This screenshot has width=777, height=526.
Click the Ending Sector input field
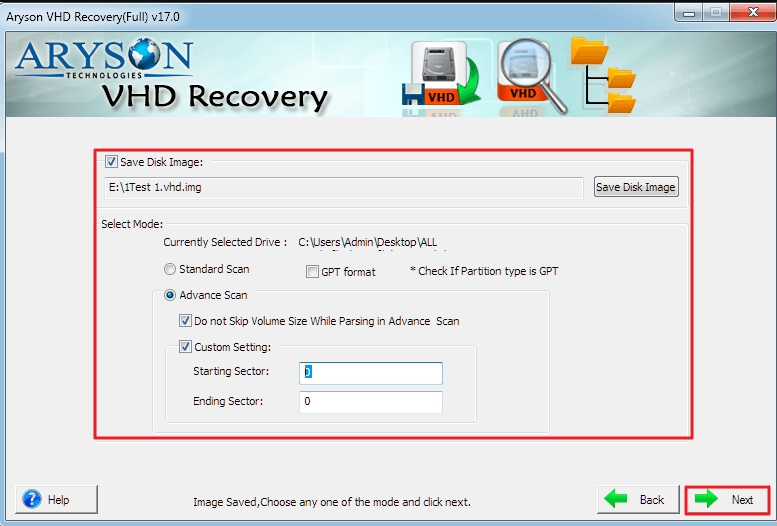click(x=371, y=402)
